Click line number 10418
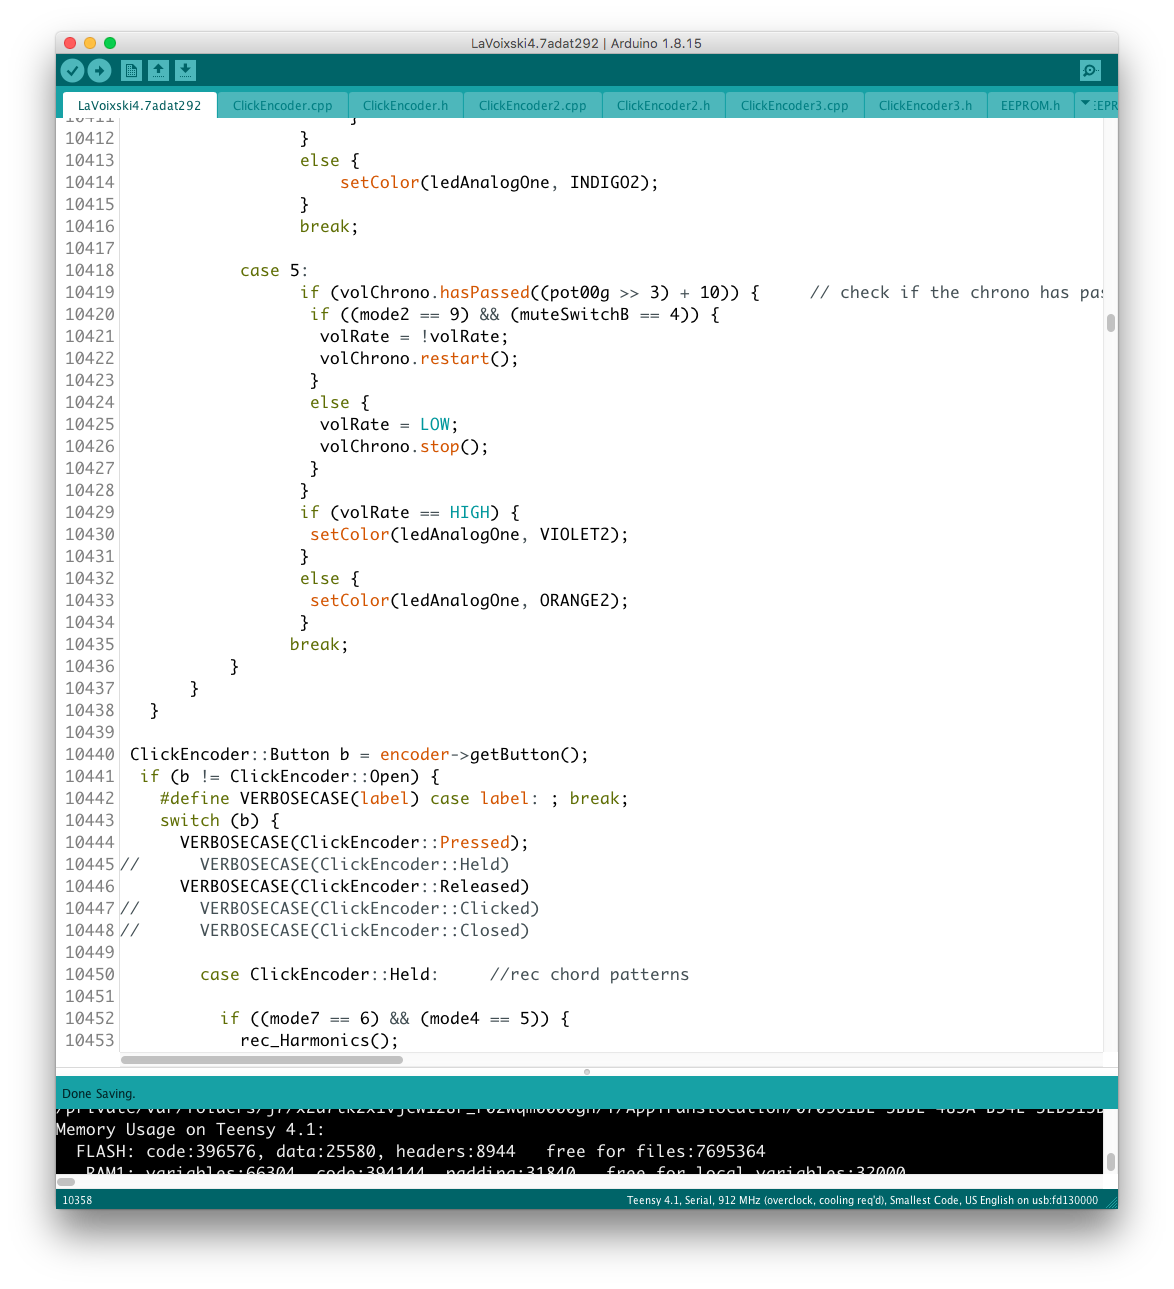1174x1289 pixels. tap(90, 270)
